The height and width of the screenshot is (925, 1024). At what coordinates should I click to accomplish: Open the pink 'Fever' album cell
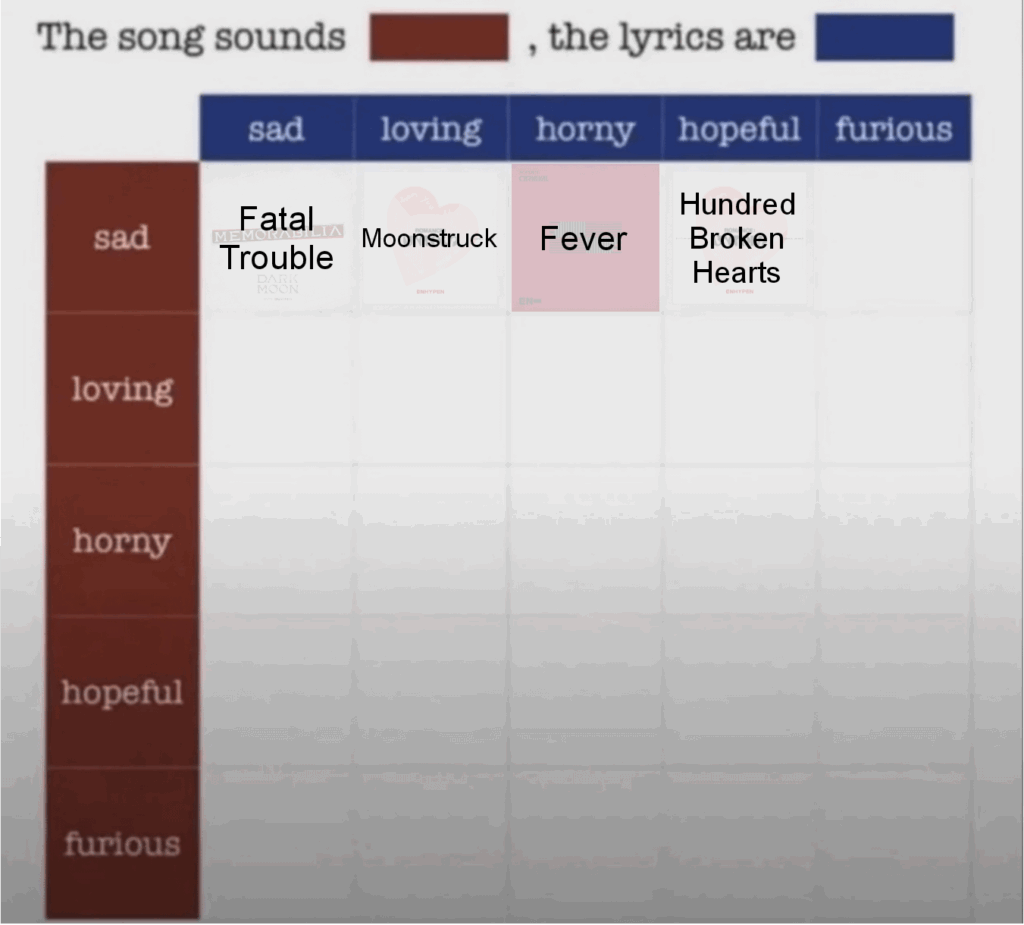click(x=585, y=238)
